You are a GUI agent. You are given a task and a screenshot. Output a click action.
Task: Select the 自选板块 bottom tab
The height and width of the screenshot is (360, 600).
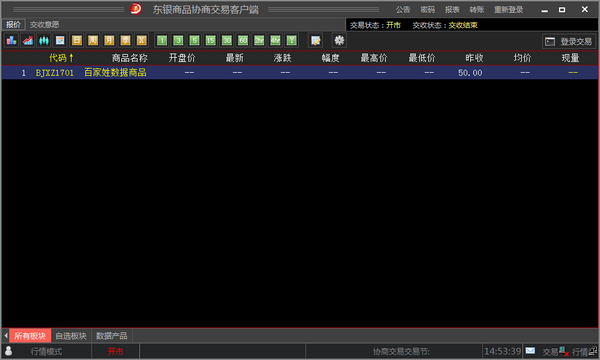point(71,336)
